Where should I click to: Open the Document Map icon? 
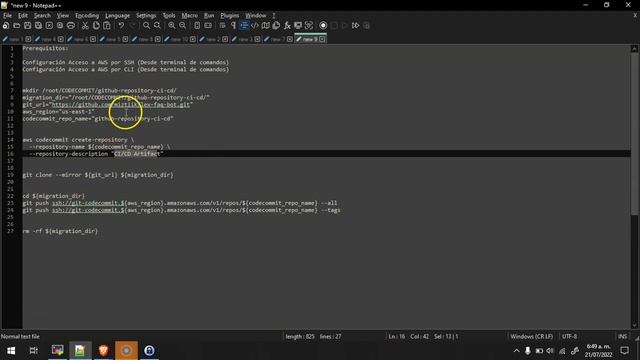(x=266, y=25)
